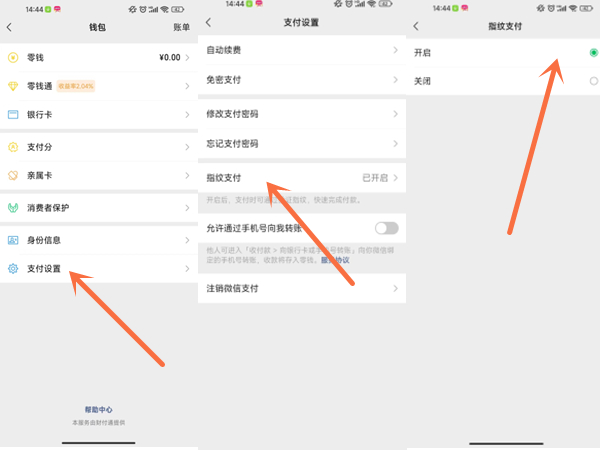Tap the 支付分 icon
600x450 pixels.
(13, 148)
